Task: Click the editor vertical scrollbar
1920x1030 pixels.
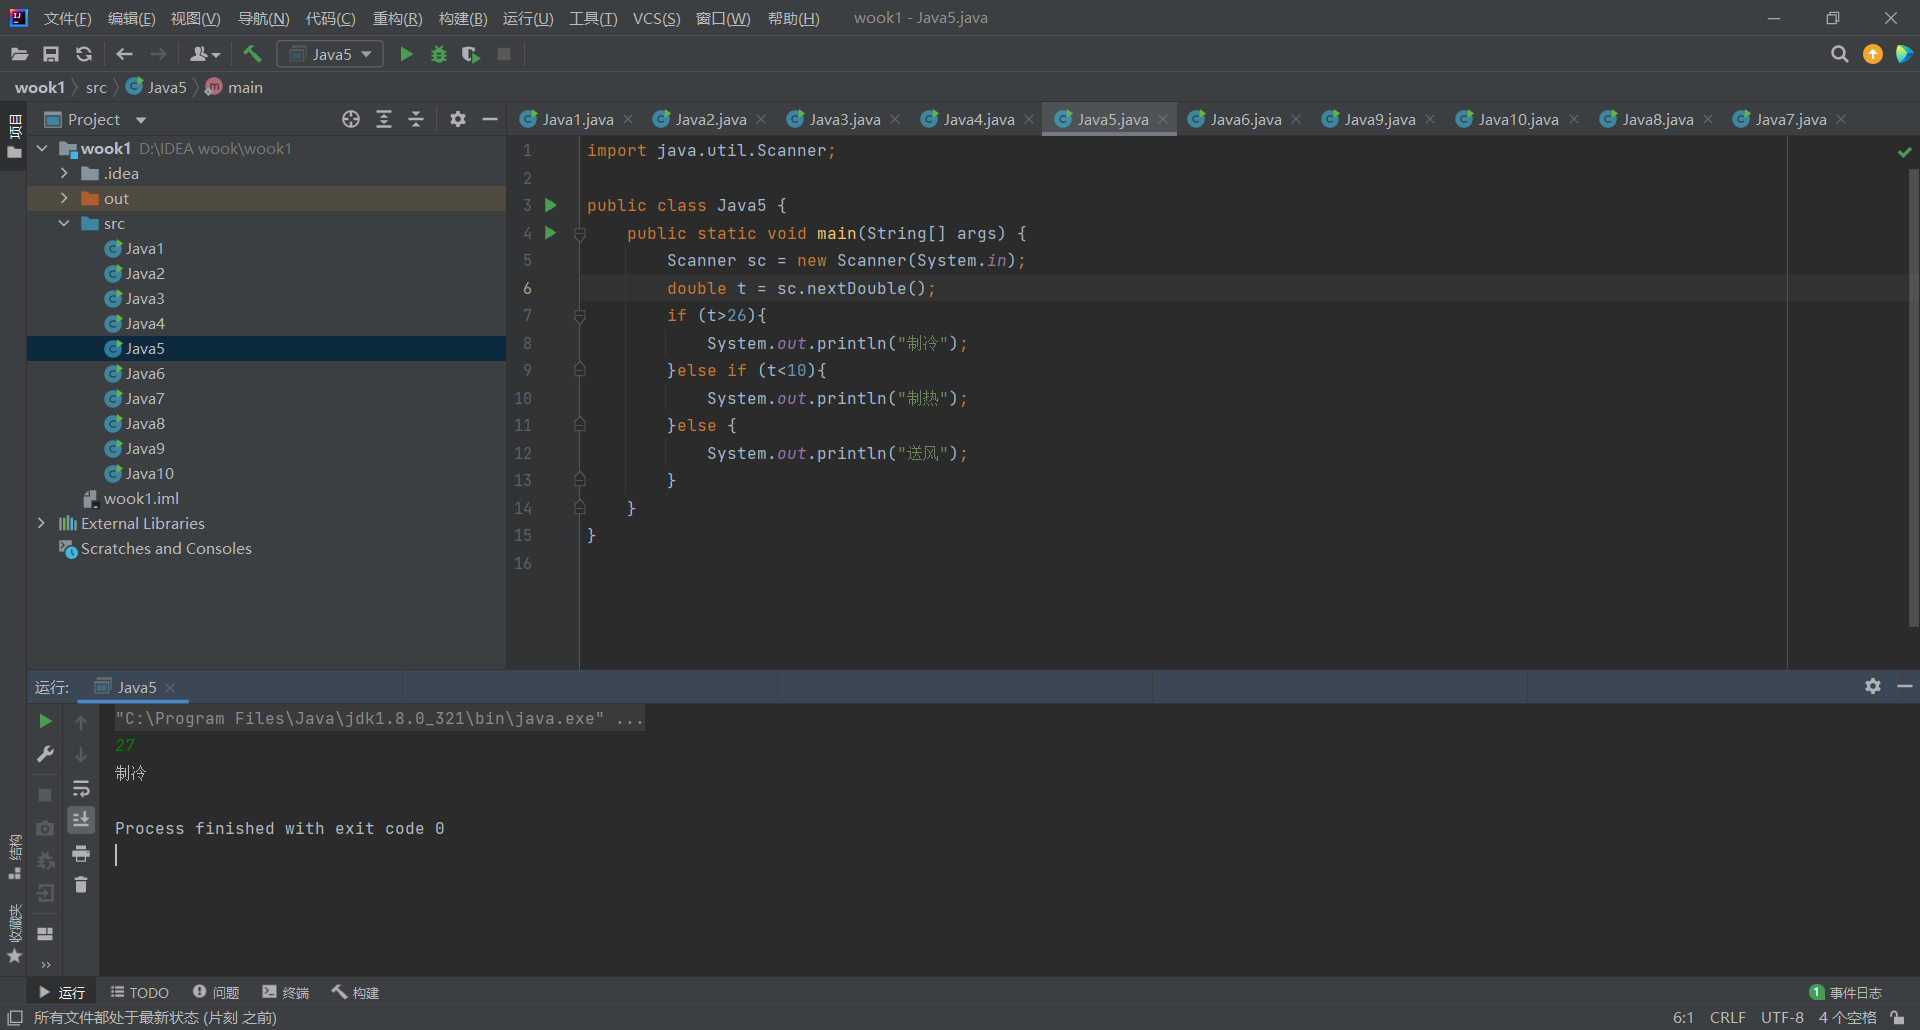Action: click(x=1913, y=400)
